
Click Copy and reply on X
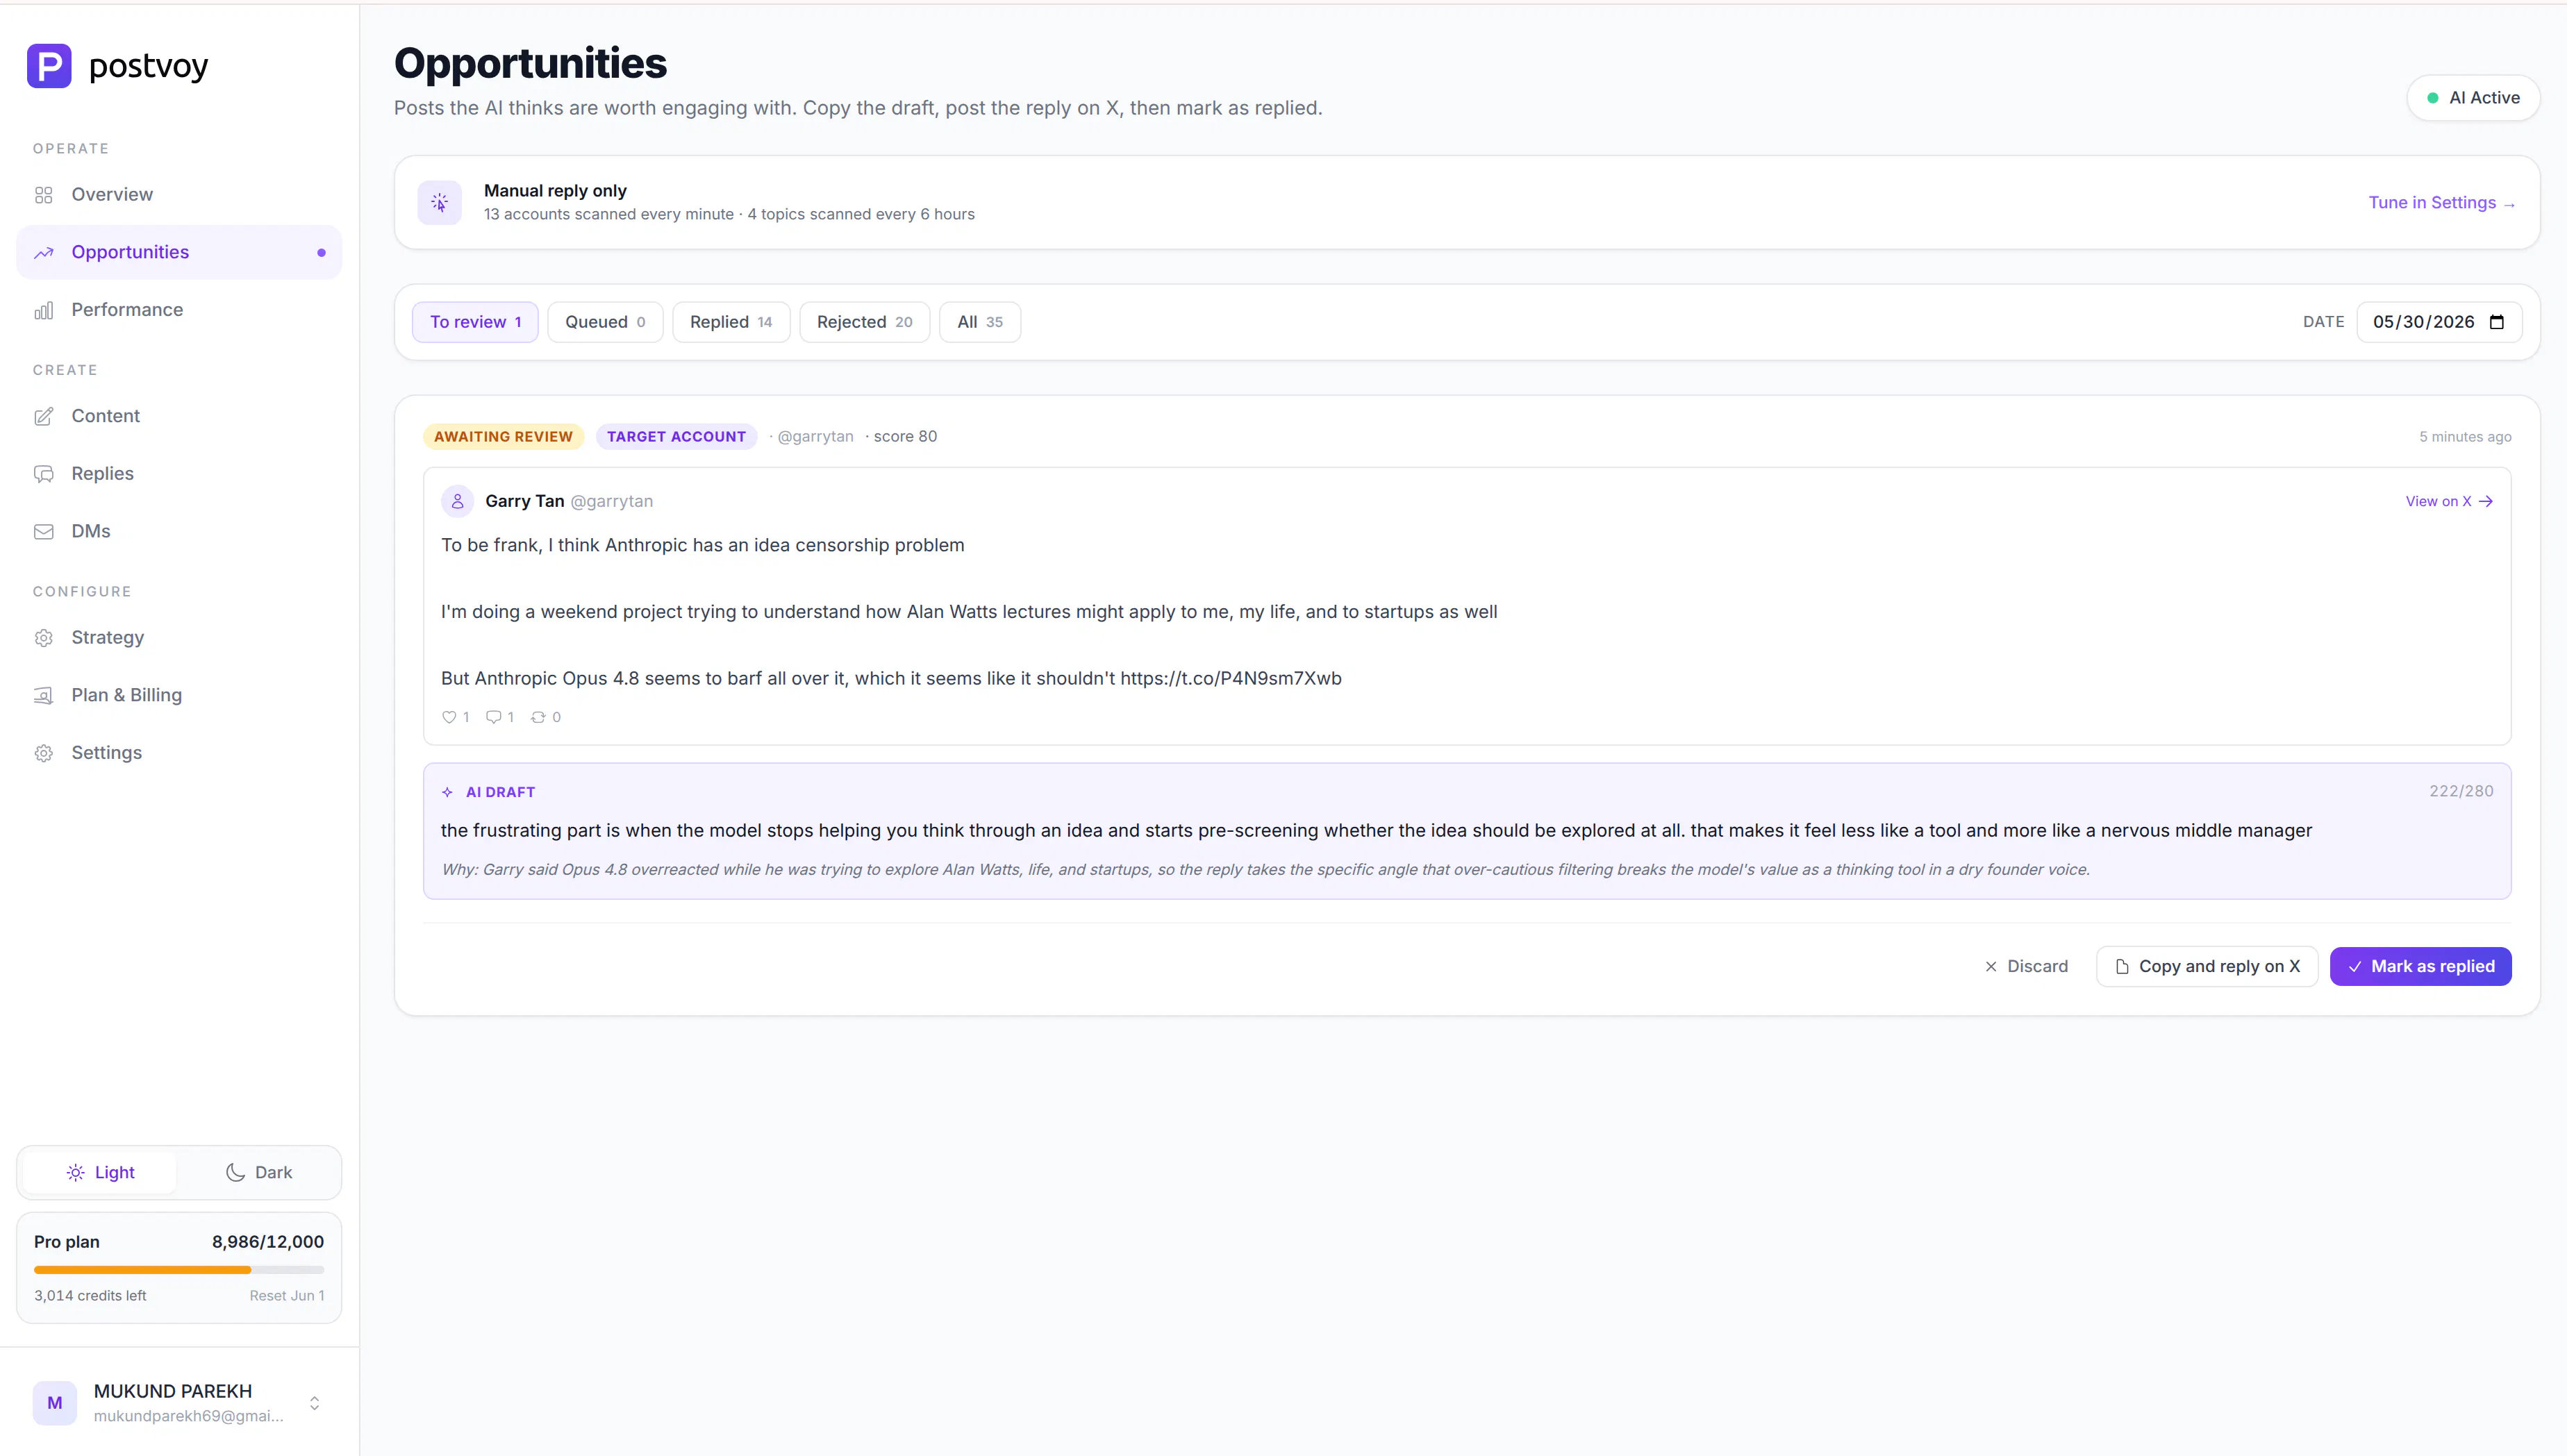2207,967
